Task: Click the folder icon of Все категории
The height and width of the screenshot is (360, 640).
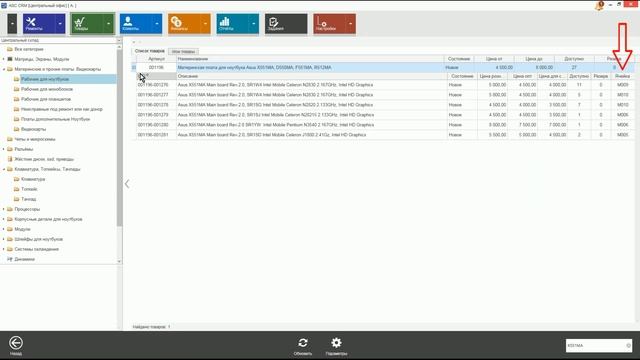Action: 10,49
